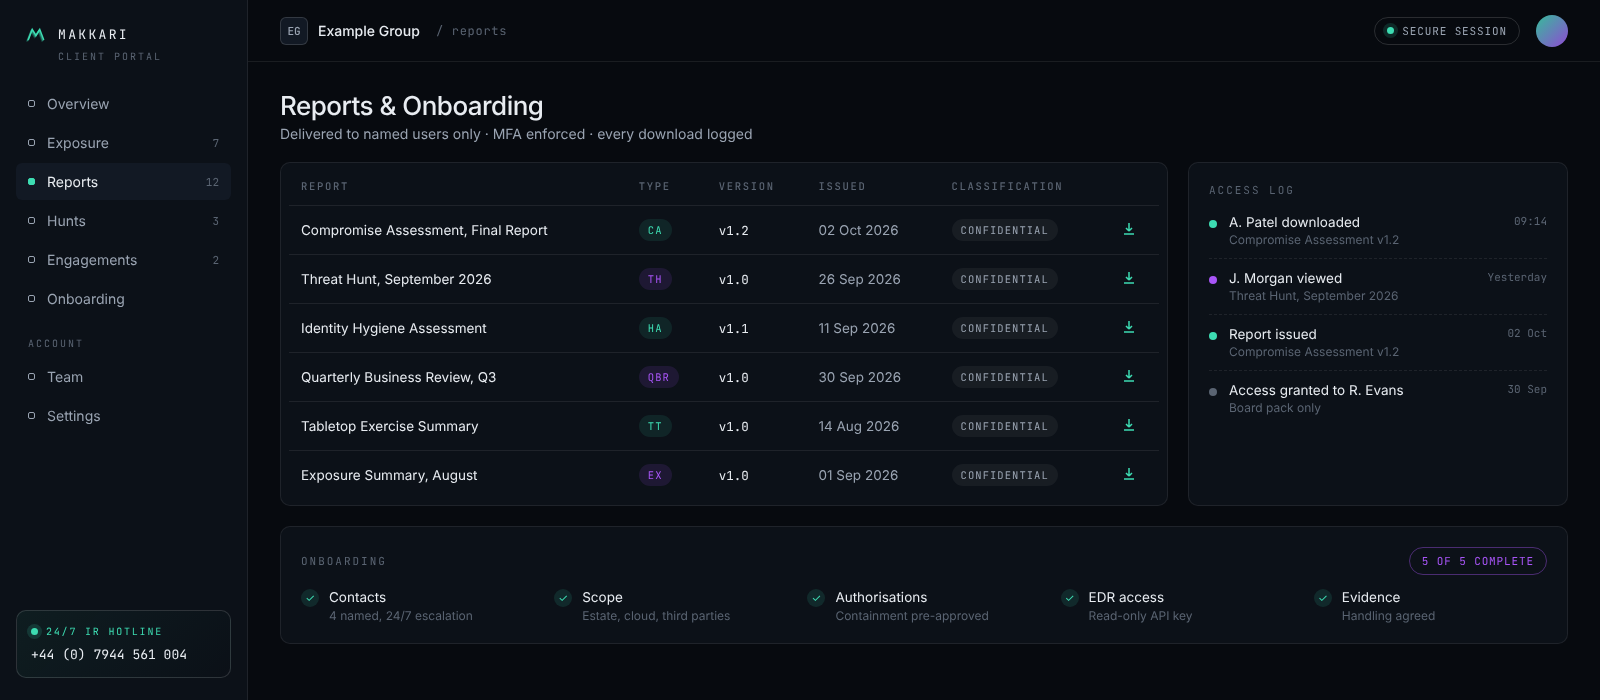Download Compromise Assessment, Final Report

(1129, 230)
